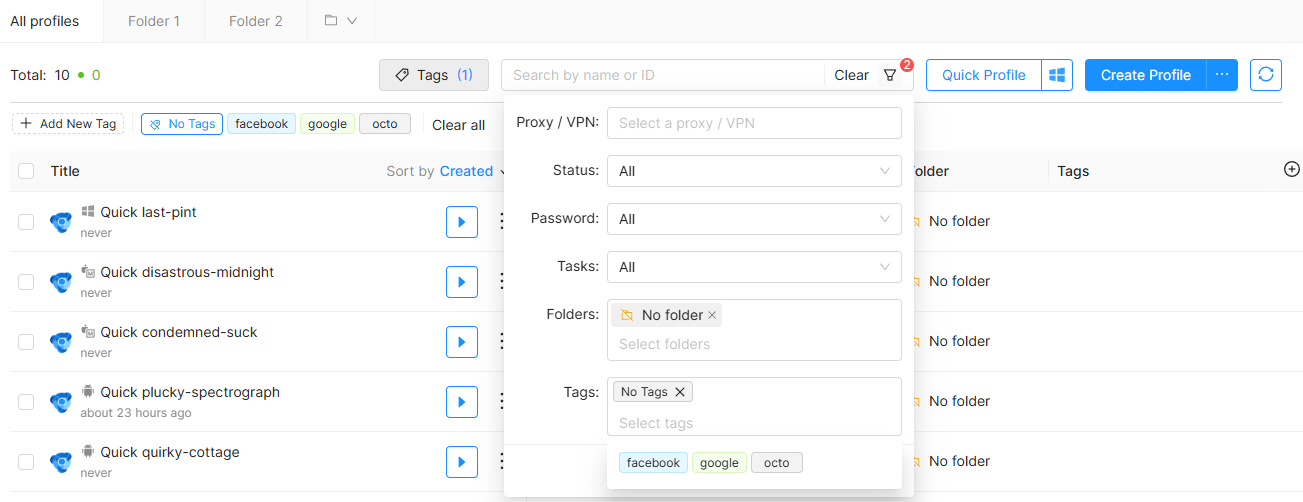Open more options for Quick plucky-spectrograph
The width and height of the screenshot is (1303, 502).
tap(501, 401)
